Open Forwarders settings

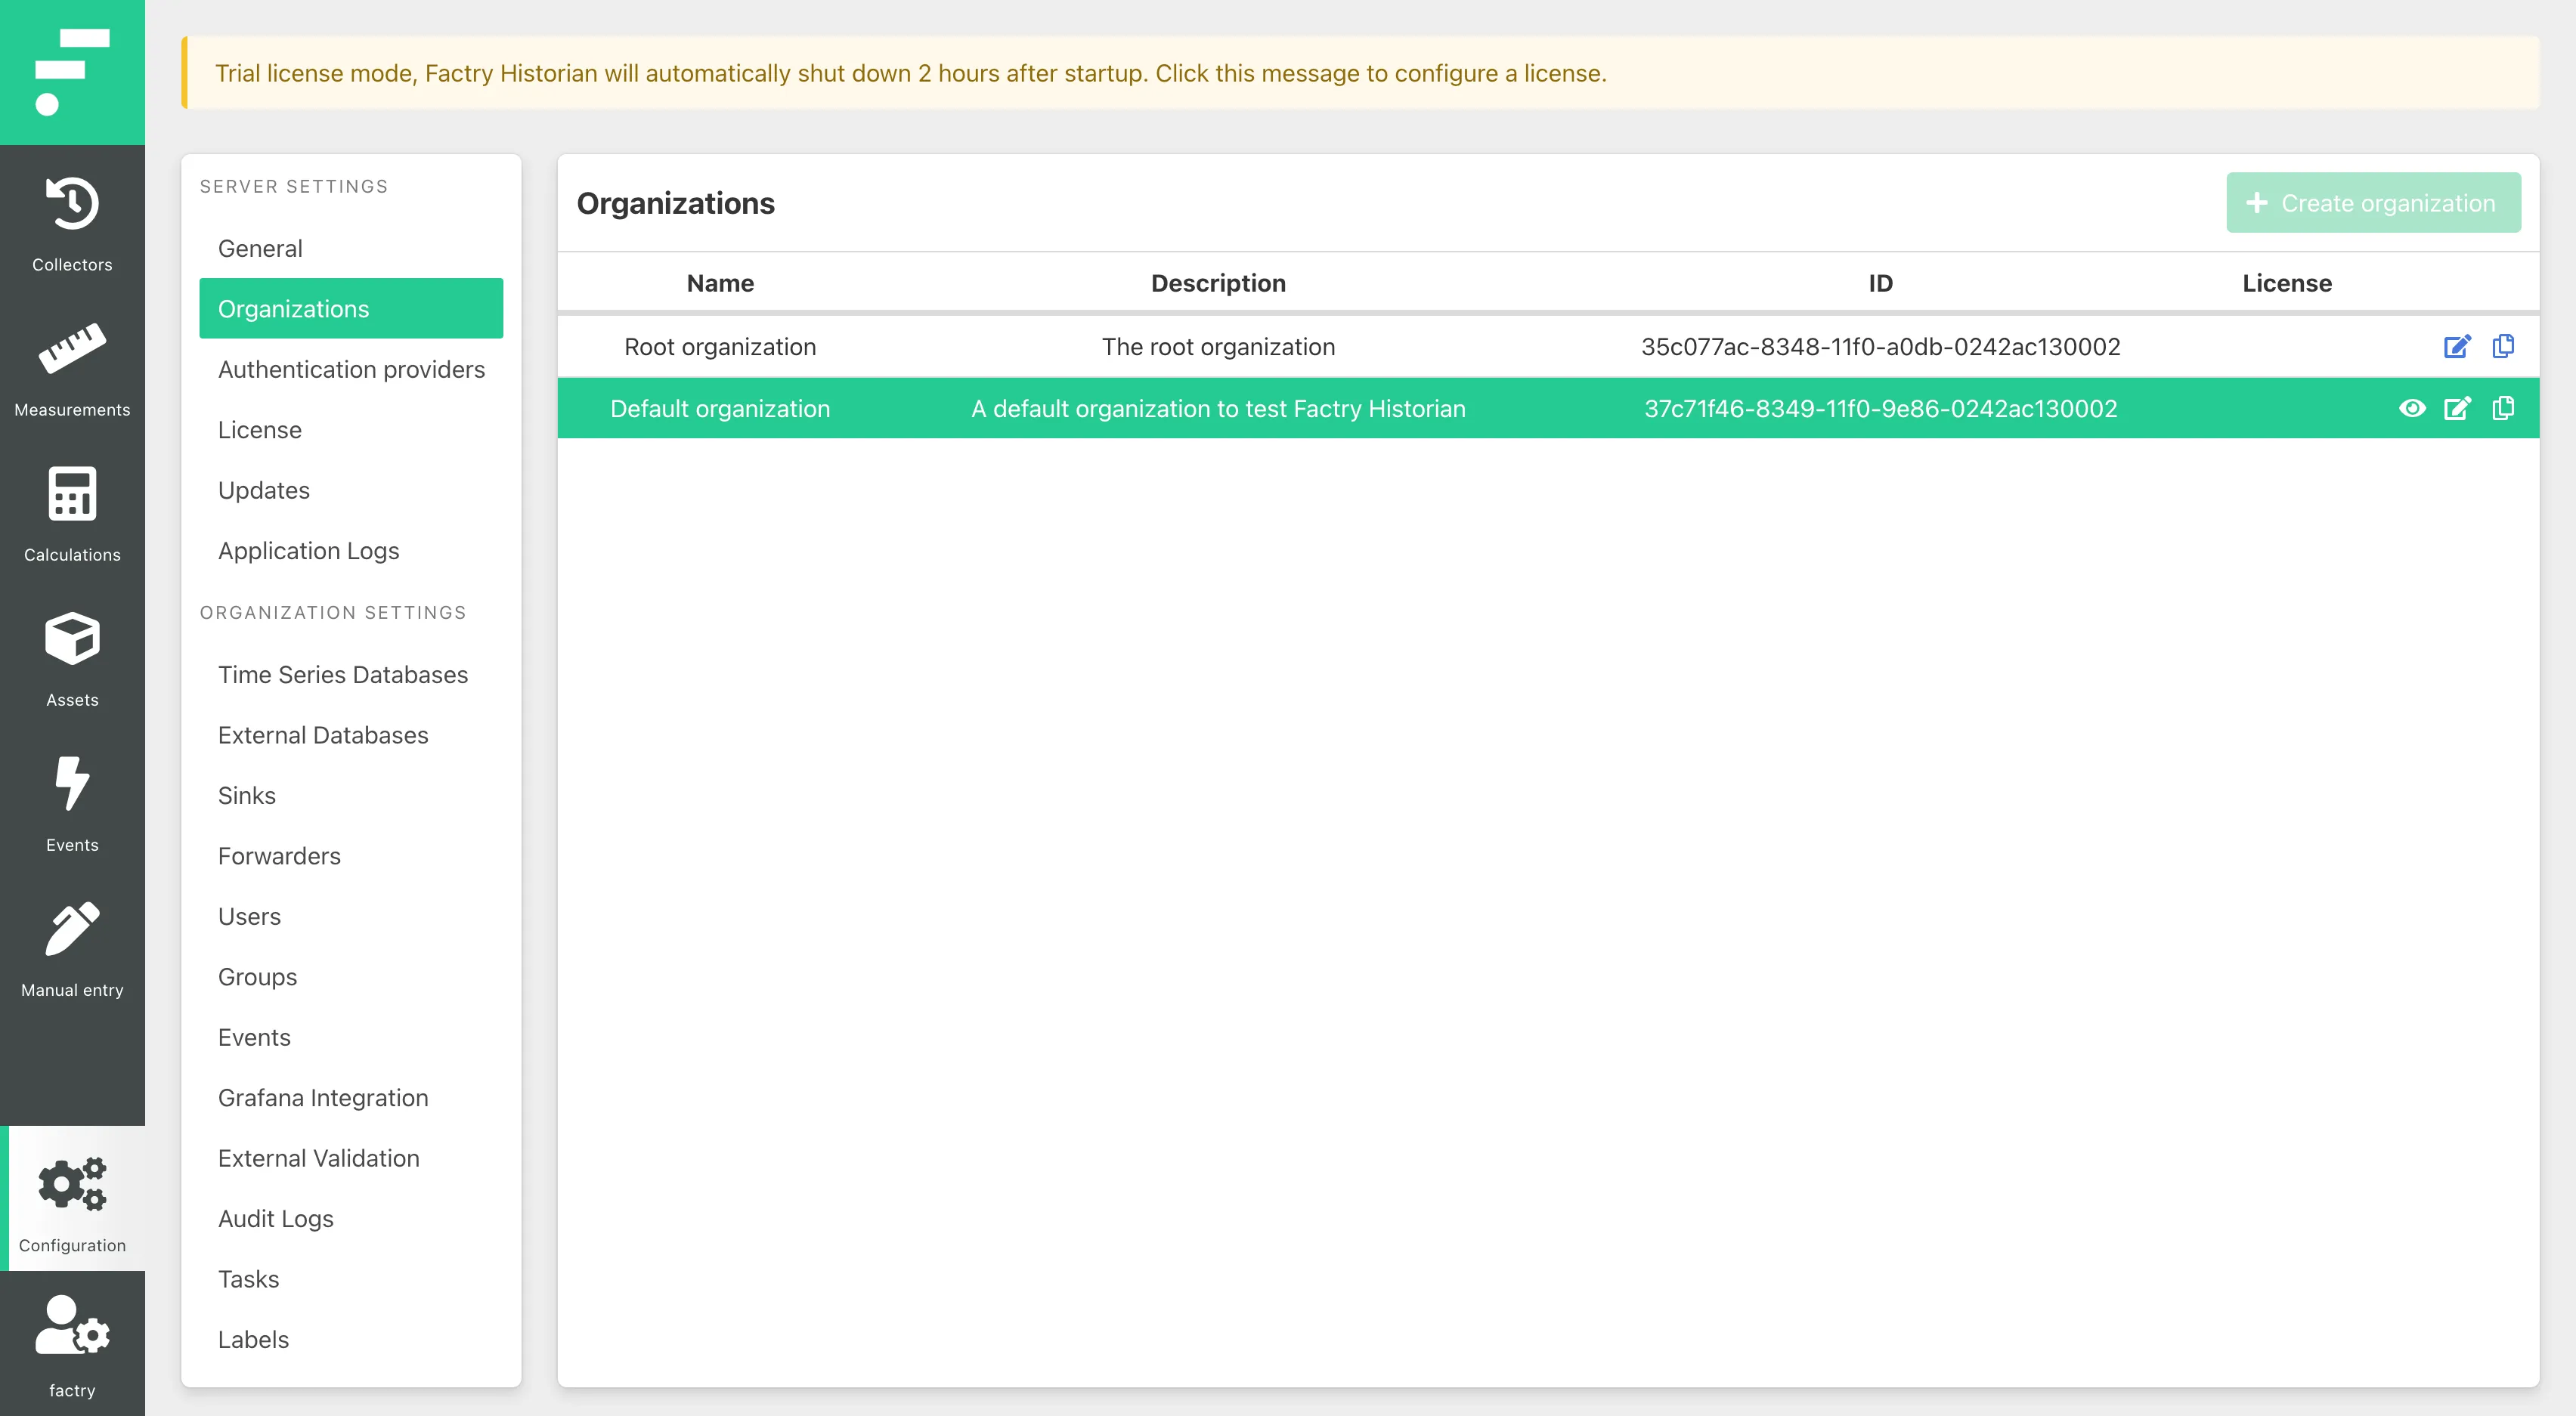click(x=351, y=856)
